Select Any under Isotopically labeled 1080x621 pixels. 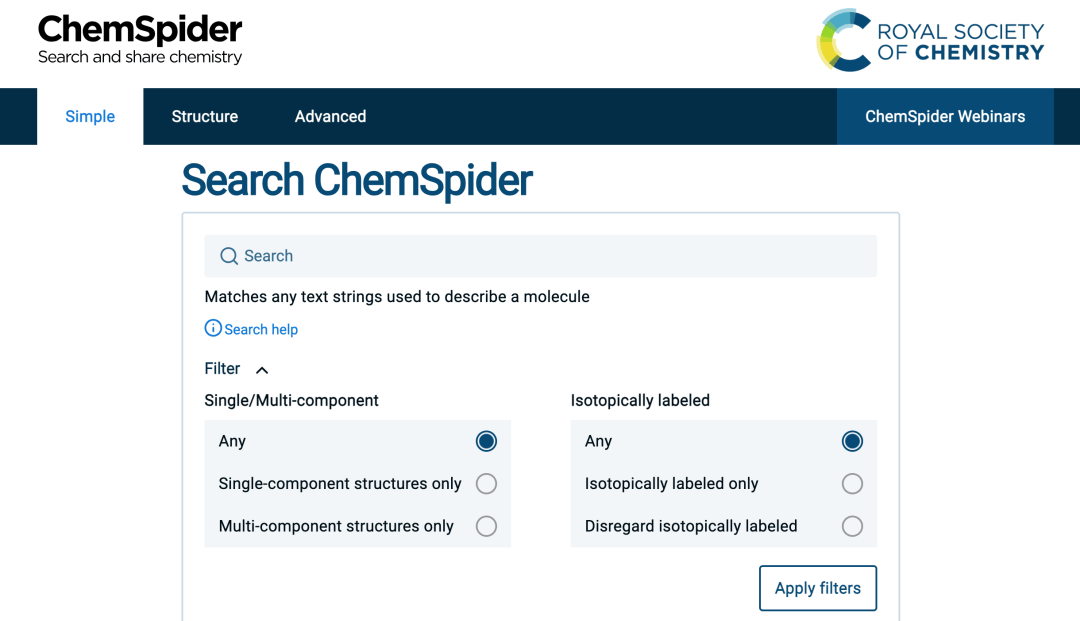[852, 441]
